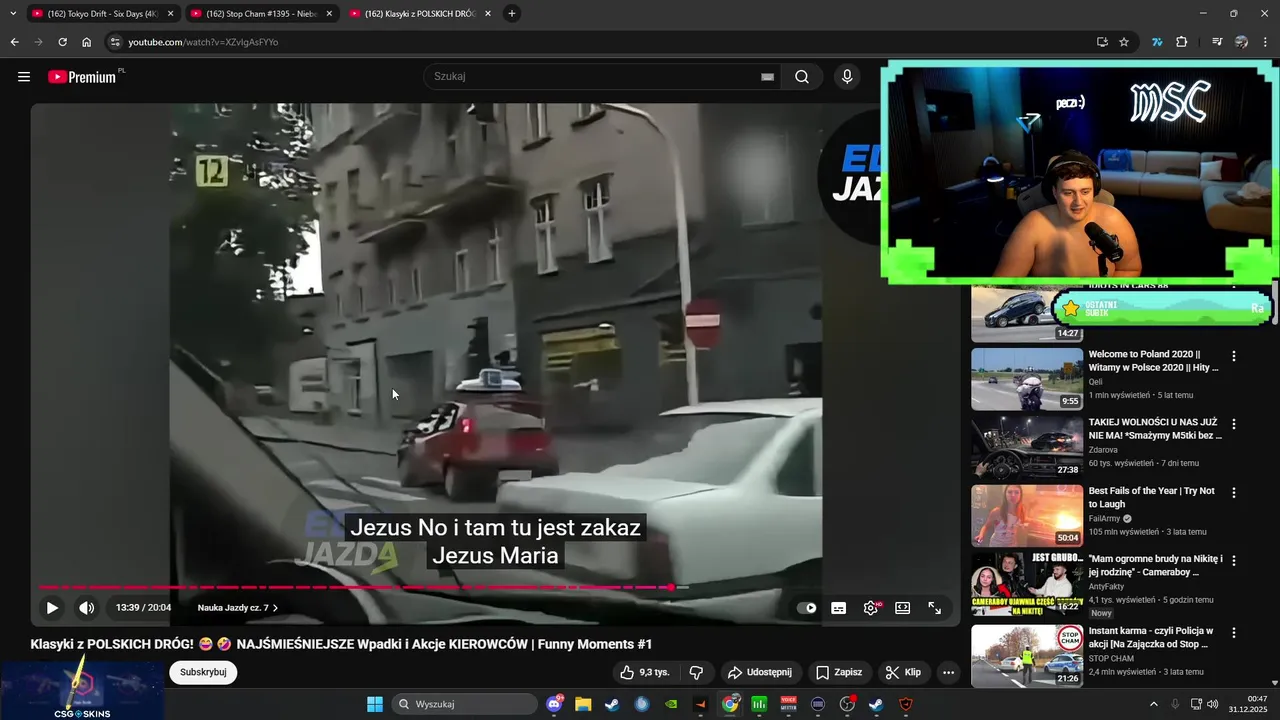1280x720 pixels.
Task: Click Zapisz save button
Action: click(838, 672)
